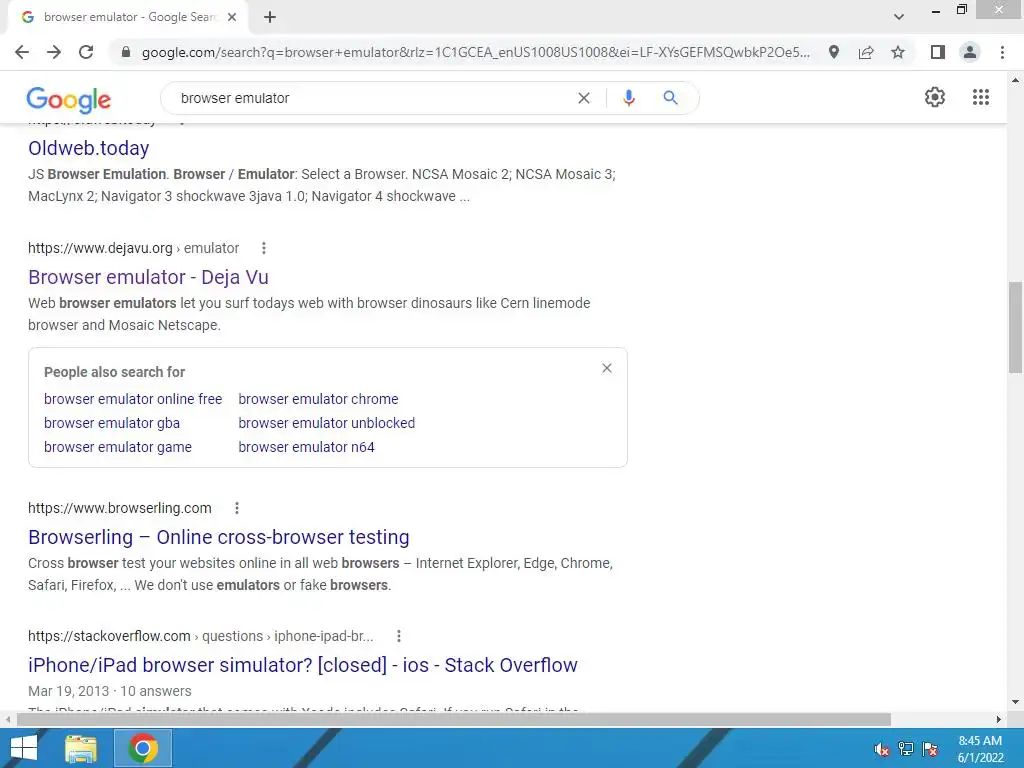Click Chrome icon in taskbar
Image resolution: width=1024 pixels, height=768 pixels.
(x=143, y=748)
